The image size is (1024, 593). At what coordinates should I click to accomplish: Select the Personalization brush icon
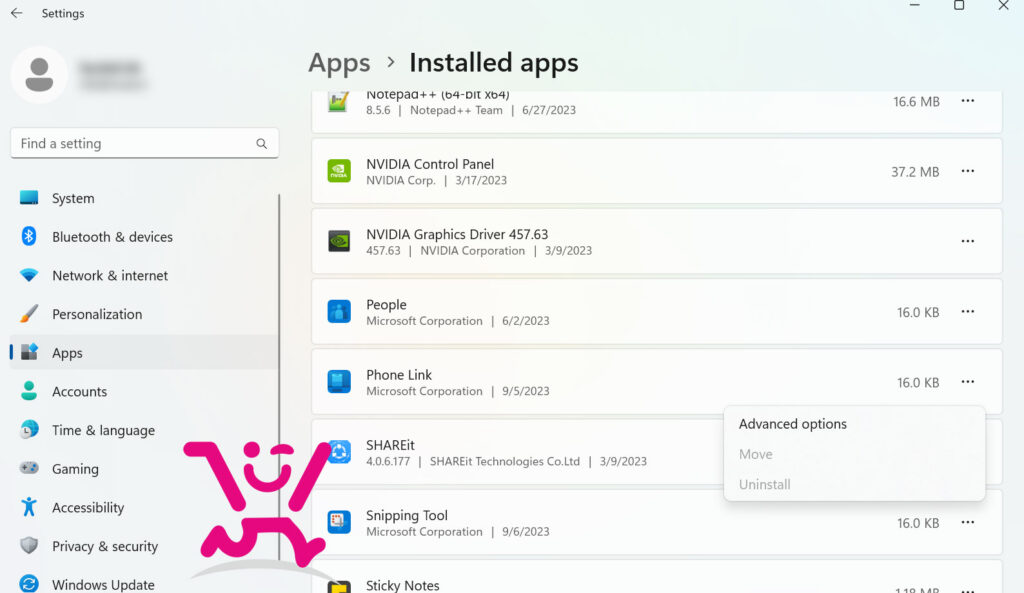click(29, 313)
